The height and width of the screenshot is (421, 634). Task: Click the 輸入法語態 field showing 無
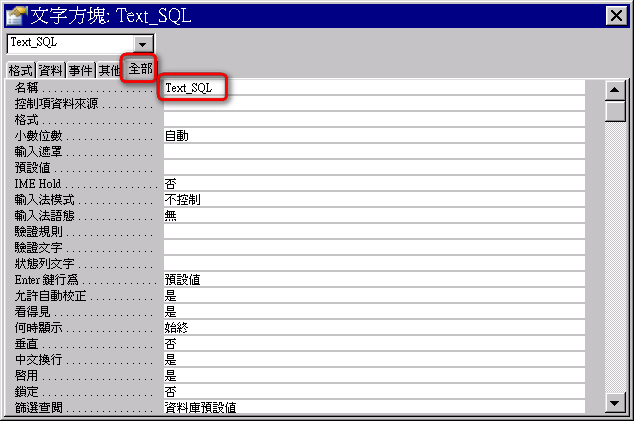tap(374, 216)
